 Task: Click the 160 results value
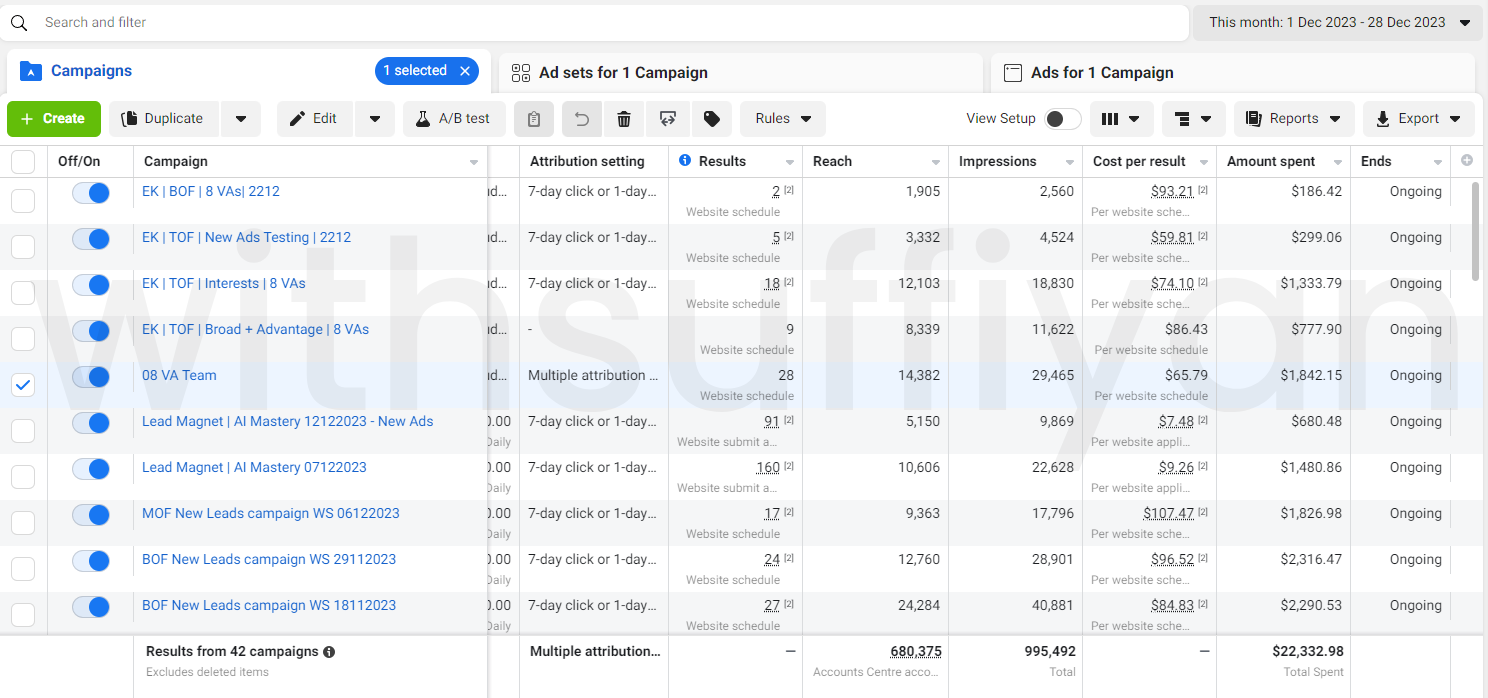pyautogui.click(x=768, y=468)
